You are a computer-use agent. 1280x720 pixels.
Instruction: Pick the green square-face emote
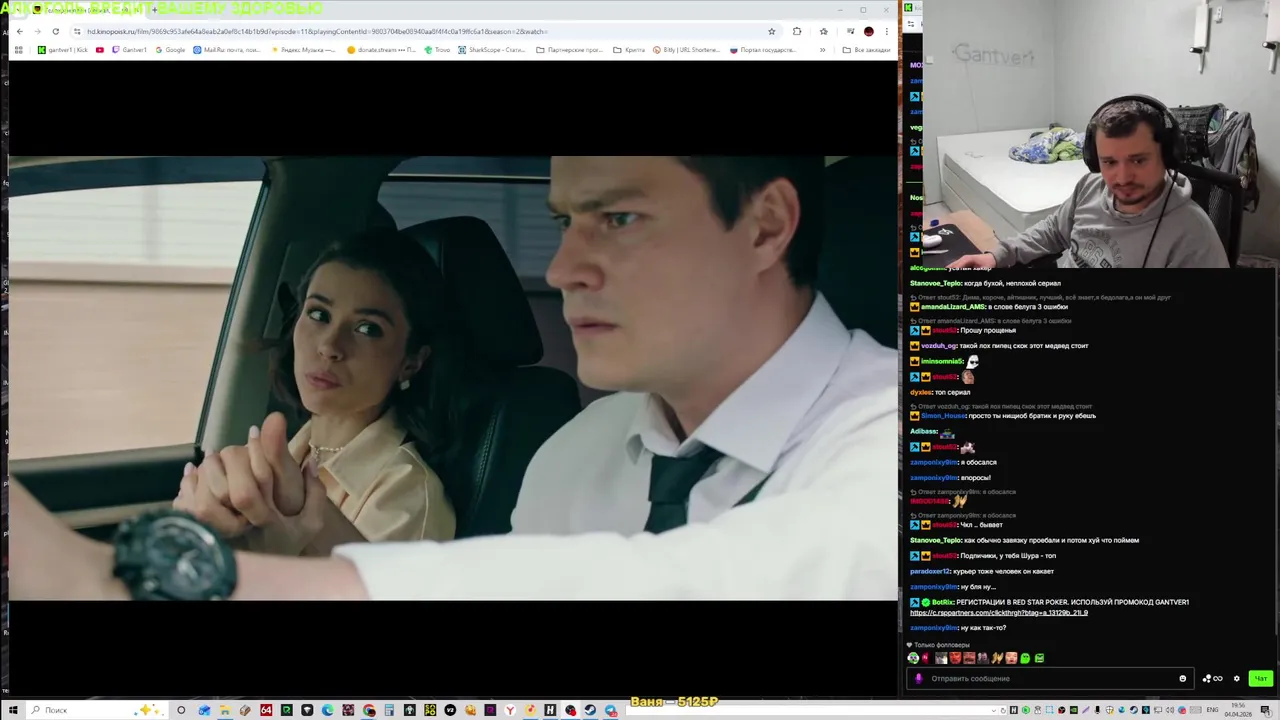(1039, 658)
